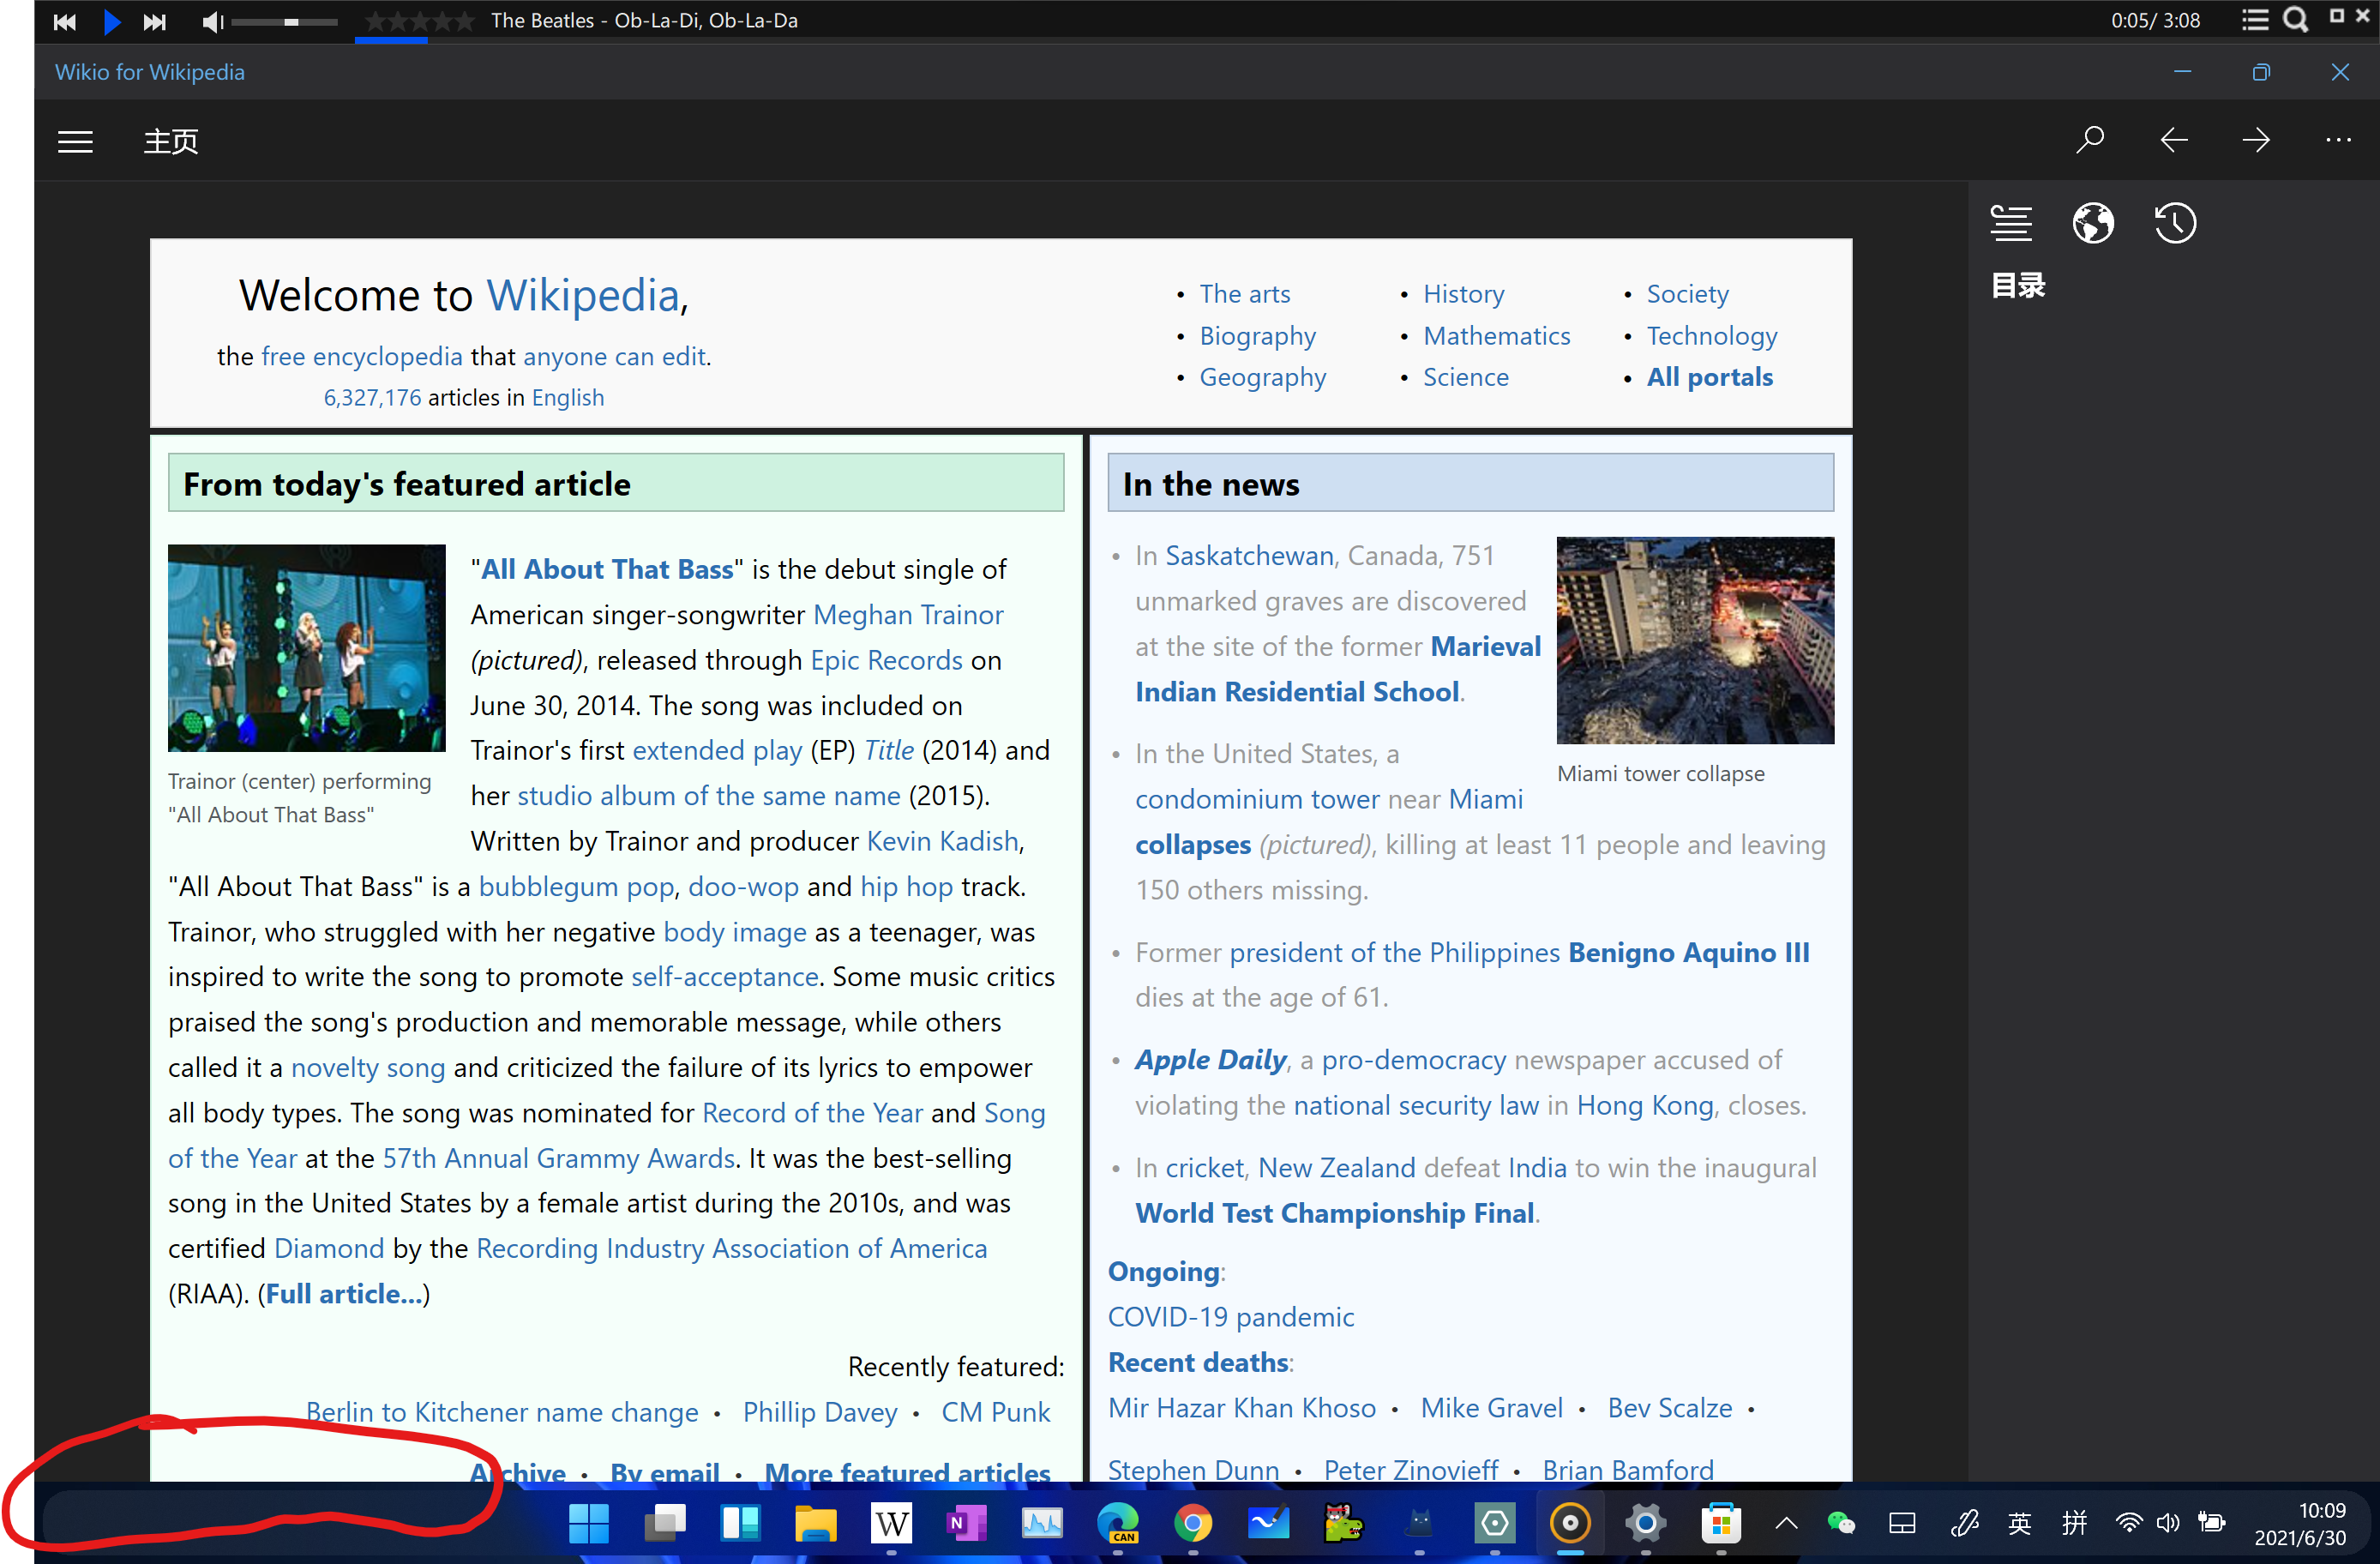Open the Meghan Trainor link

[908, 614]
